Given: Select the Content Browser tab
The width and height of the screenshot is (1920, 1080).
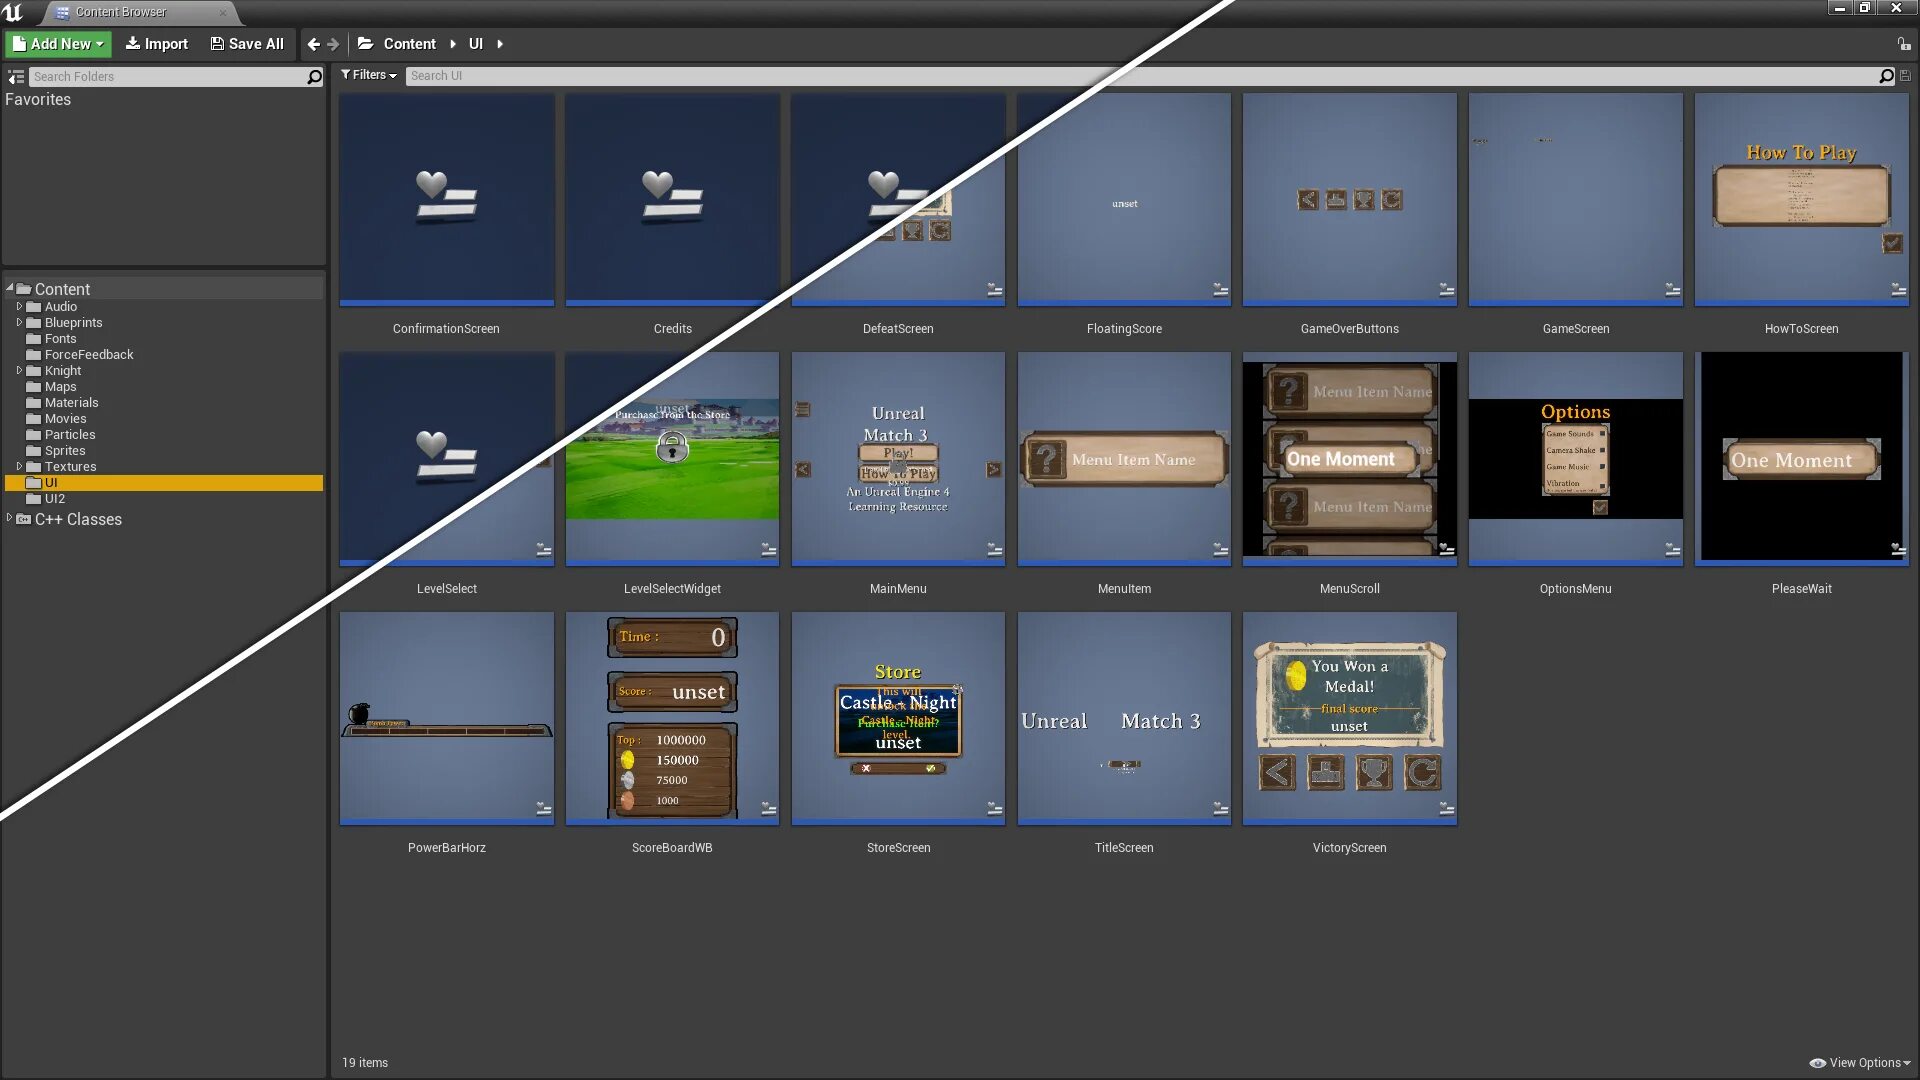Looking at the screenshot, I should (120, 12).
